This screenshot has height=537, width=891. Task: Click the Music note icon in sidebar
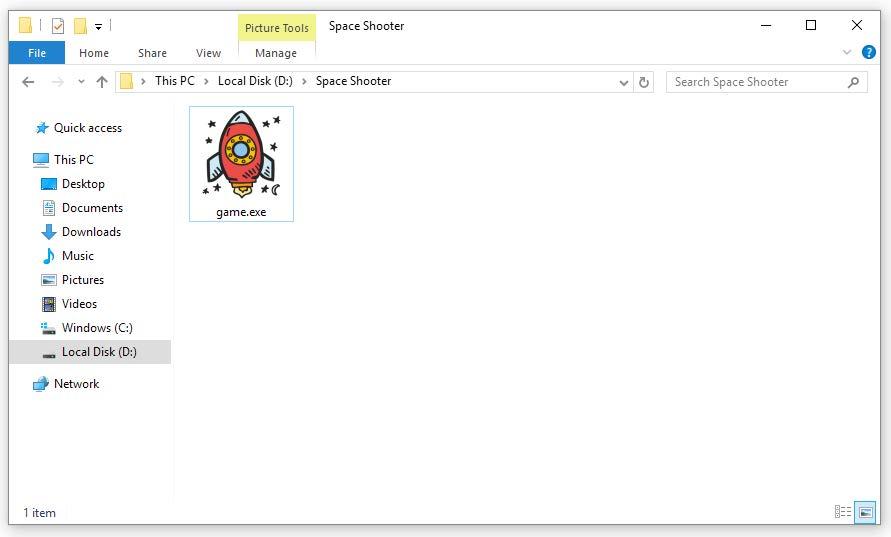(x=49, y=256)
